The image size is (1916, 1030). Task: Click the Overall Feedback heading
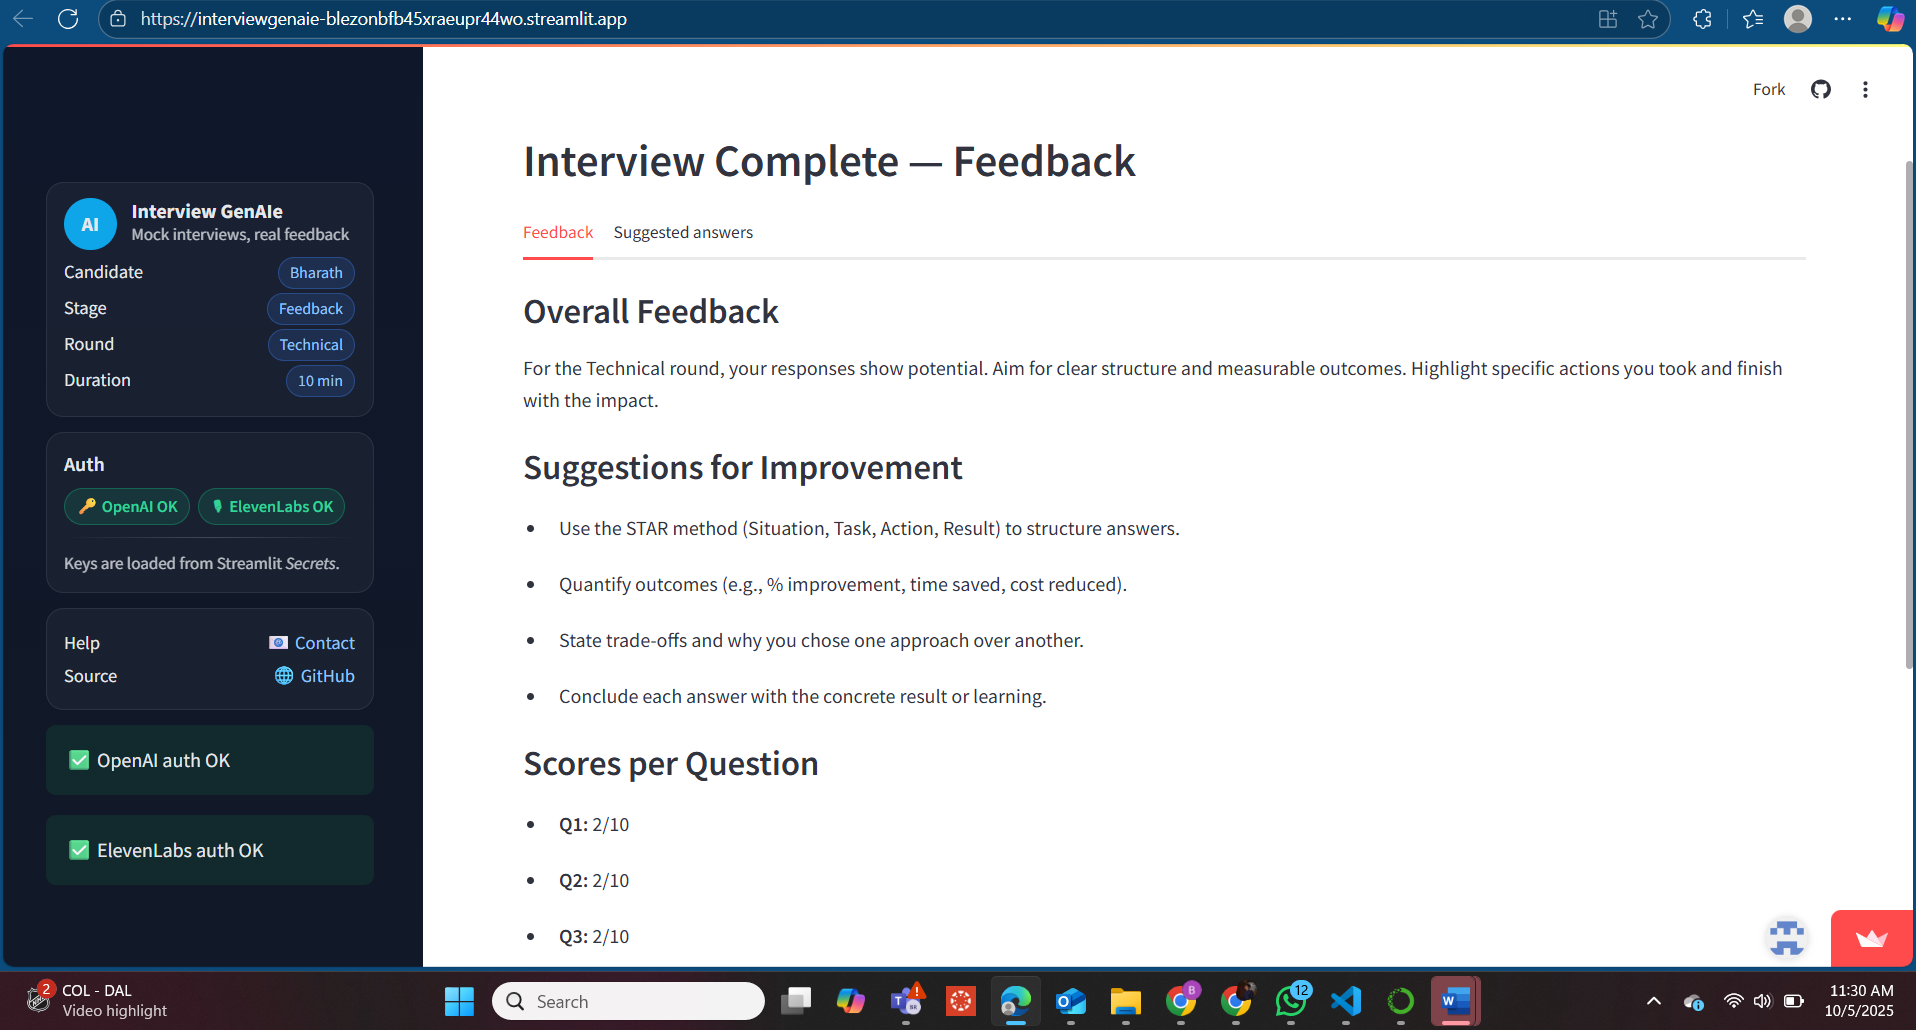click(x=651, y=312)
